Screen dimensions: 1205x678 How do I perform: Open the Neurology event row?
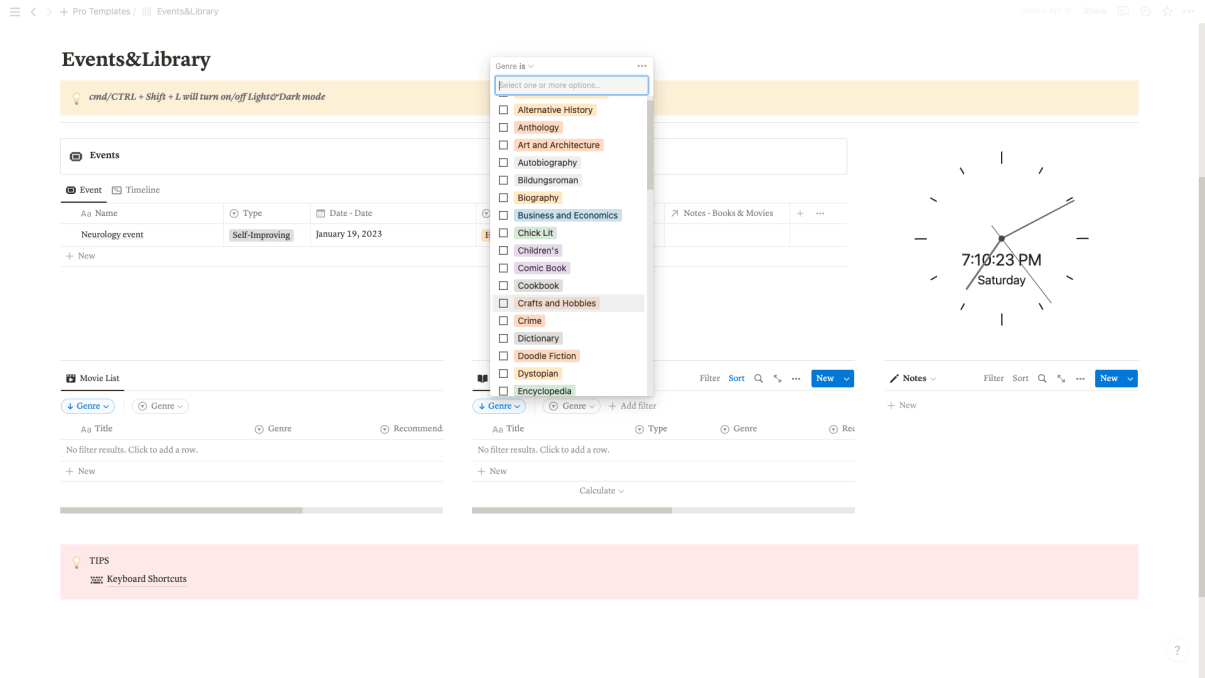coord(112,235)
